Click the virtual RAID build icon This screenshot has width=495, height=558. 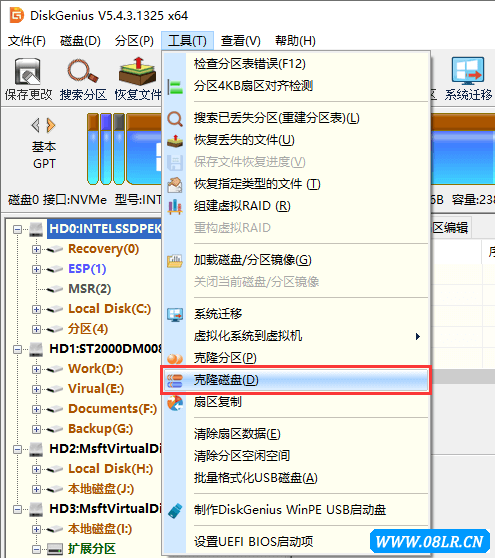[175, 206]
